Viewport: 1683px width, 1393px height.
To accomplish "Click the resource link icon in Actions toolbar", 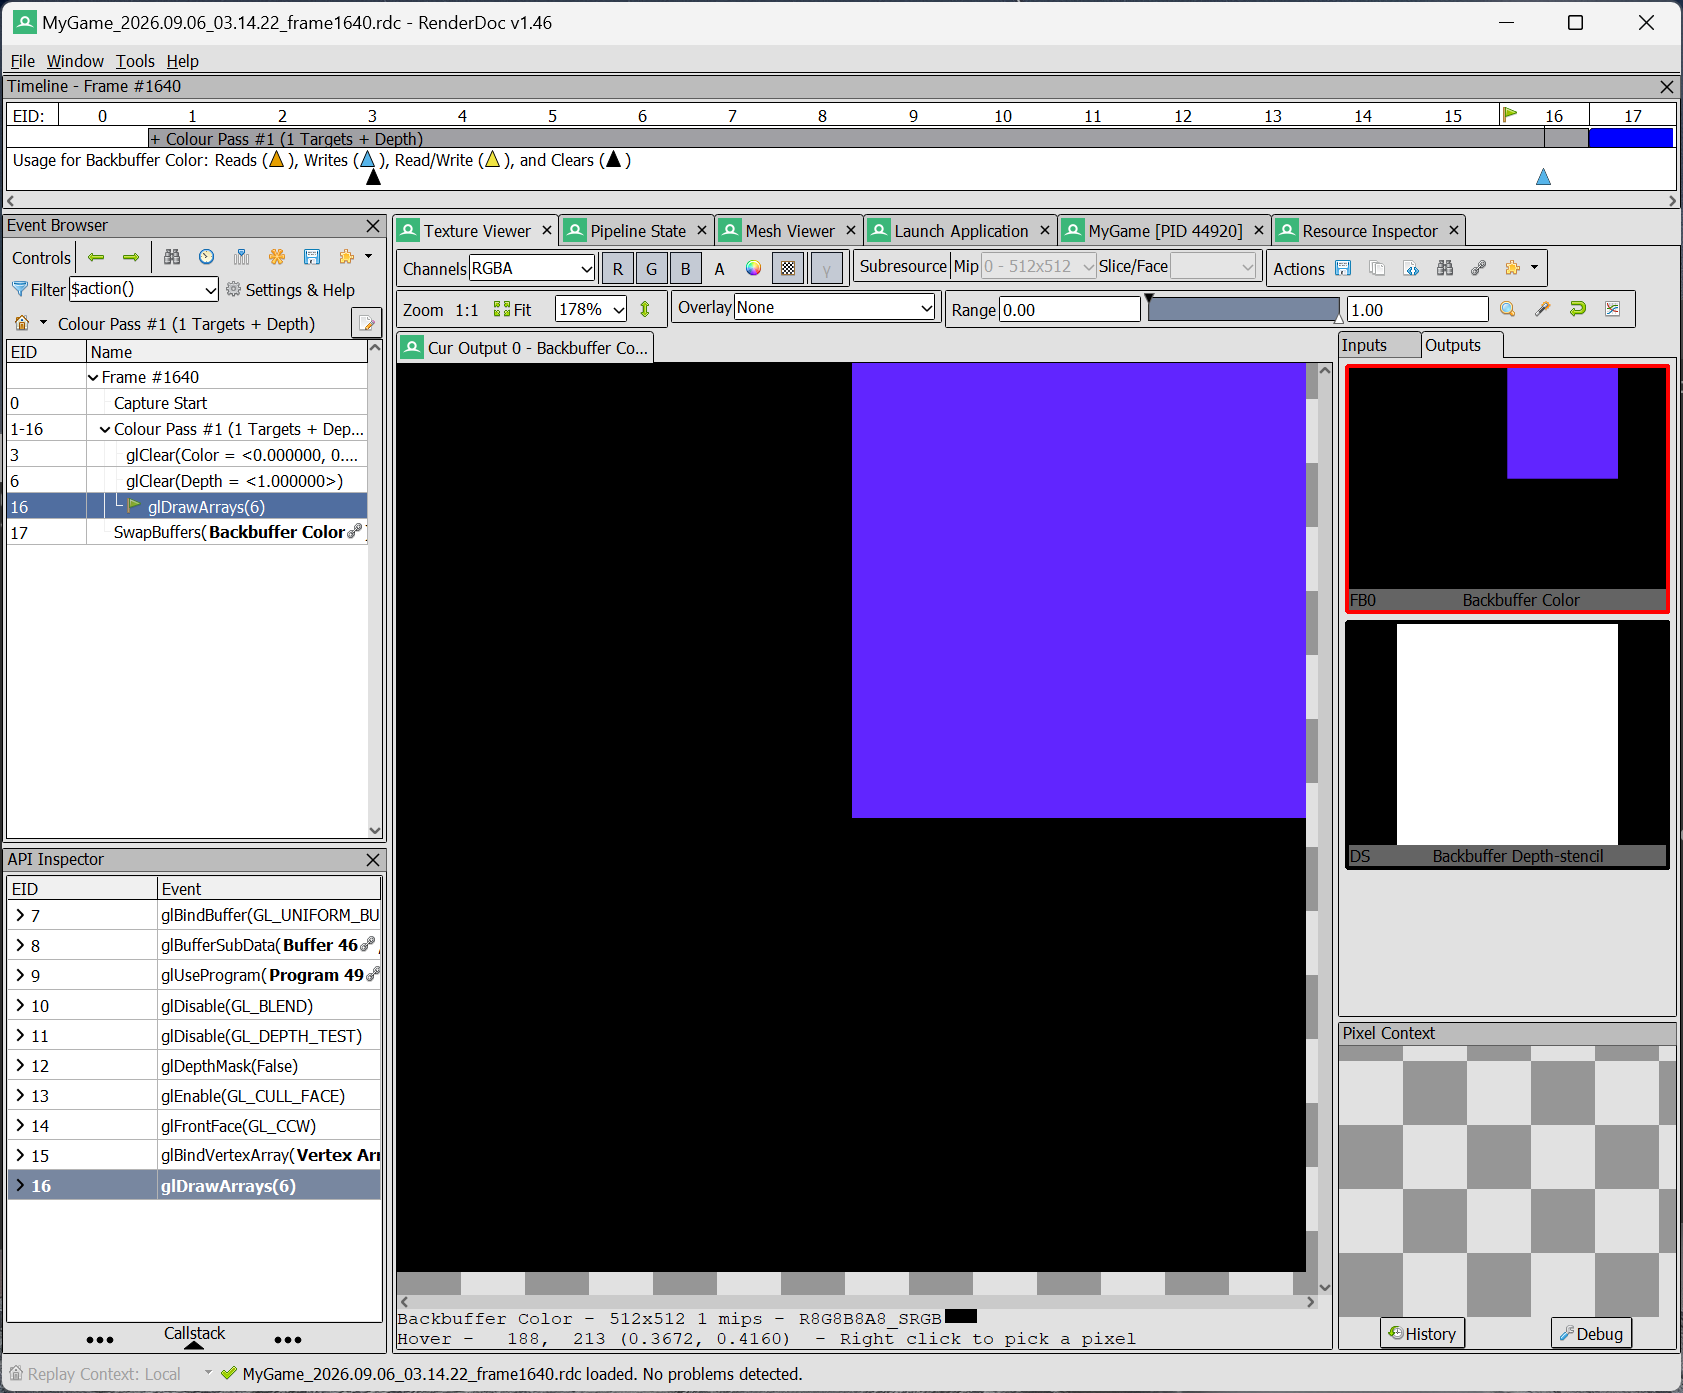I will (1479, 268).
